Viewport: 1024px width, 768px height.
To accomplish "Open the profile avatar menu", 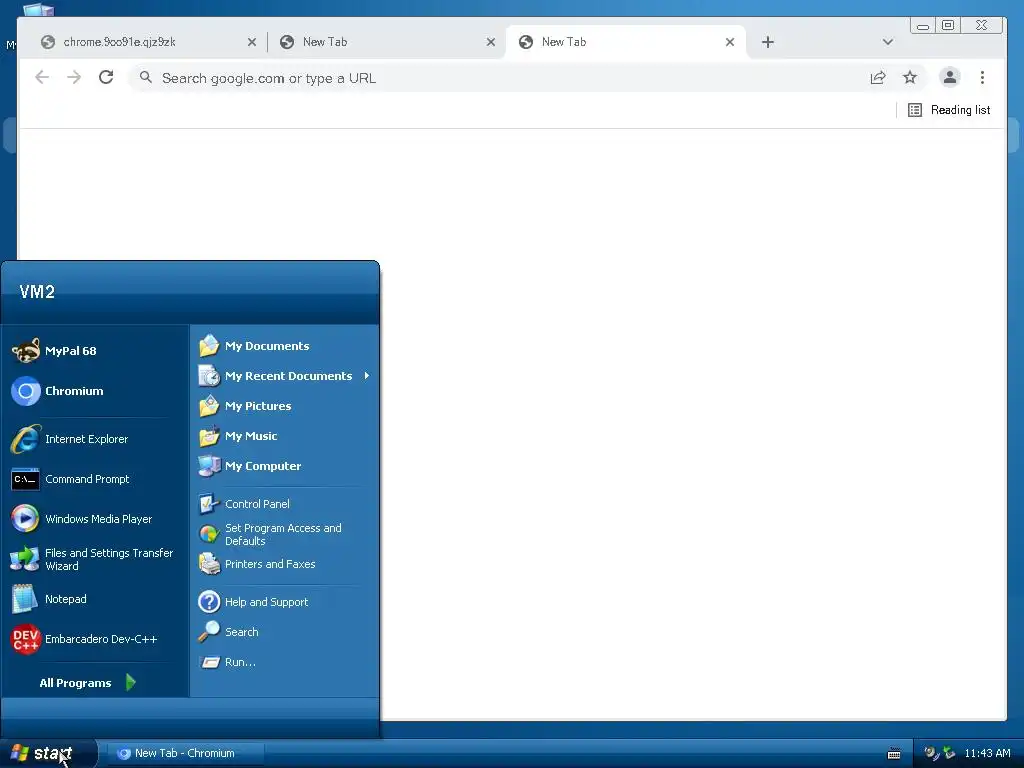I will [x=950, y=78].
